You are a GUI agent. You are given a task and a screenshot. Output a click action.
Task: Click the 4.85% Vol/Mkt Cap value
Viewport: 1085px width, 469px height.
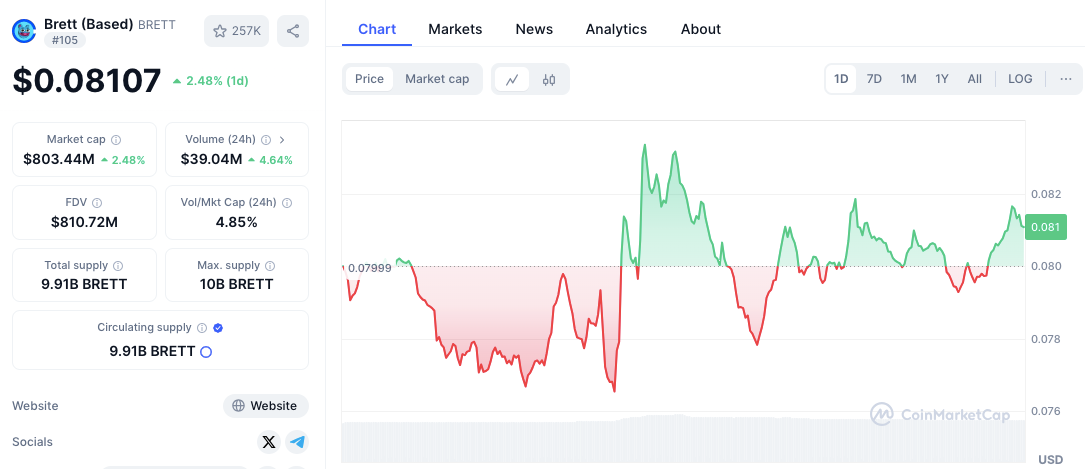237,223
